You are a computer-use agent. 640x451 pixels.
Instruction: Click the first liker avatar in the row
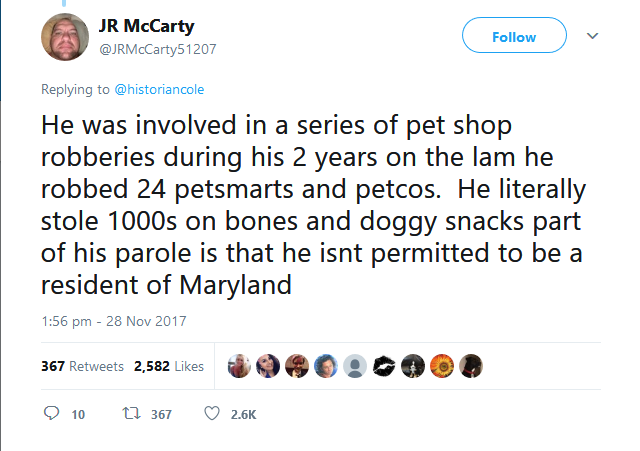tap(240, 366)
